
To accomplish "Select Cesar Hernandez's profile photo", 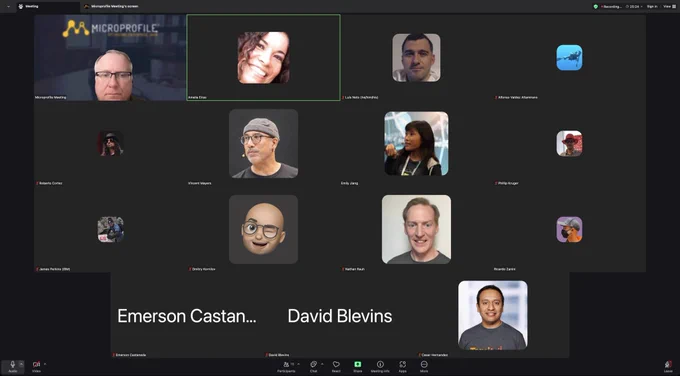I will [x=493, y=315].
